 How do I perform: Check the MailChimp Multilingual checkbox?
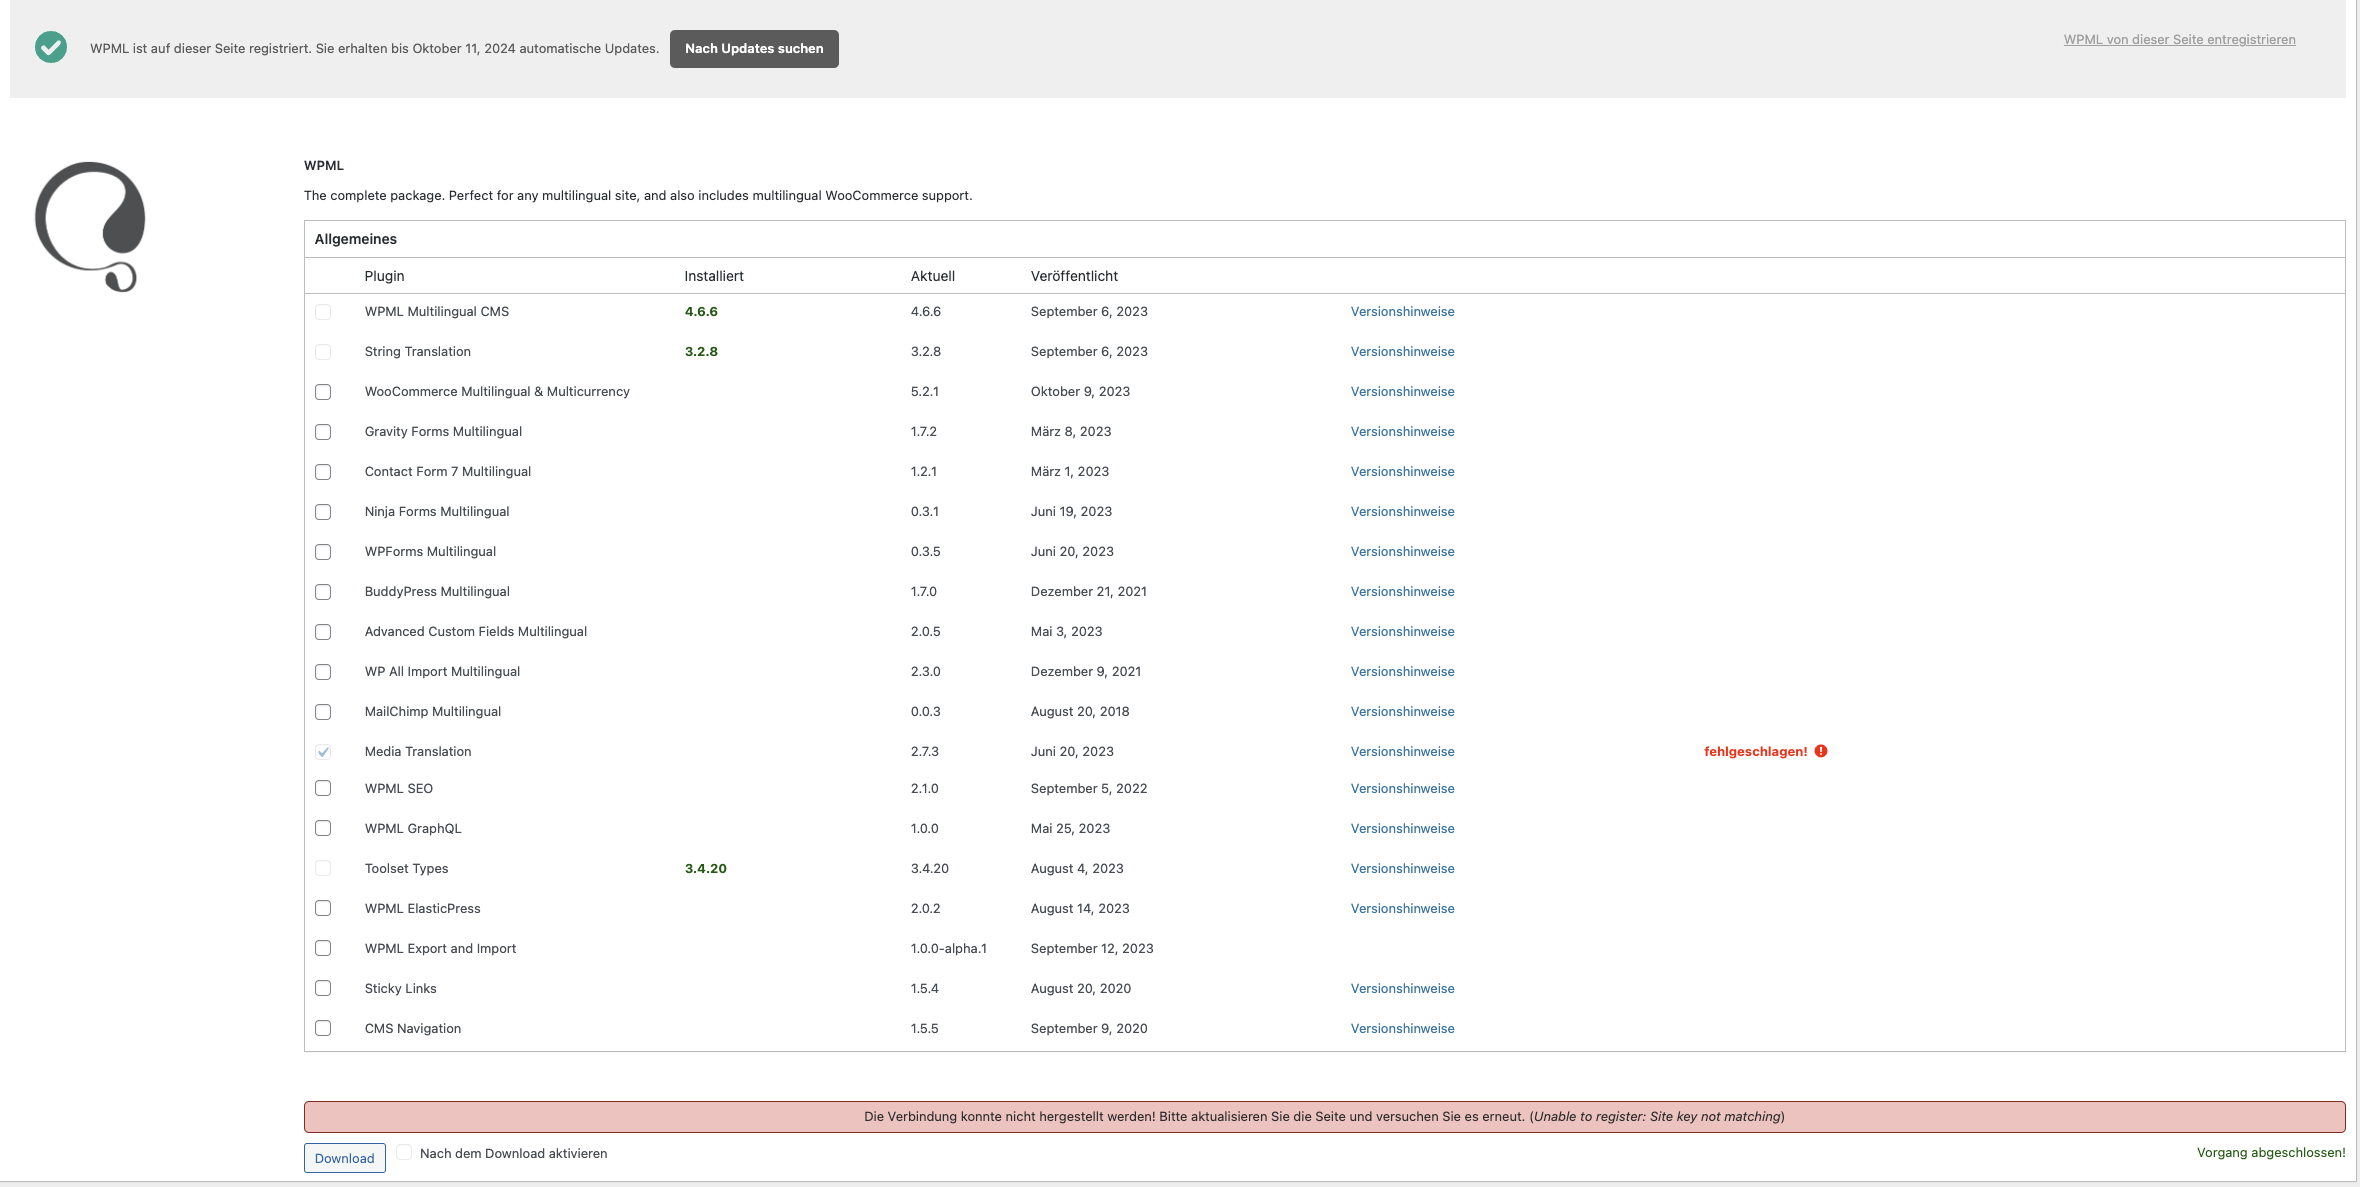click(323, 712)
